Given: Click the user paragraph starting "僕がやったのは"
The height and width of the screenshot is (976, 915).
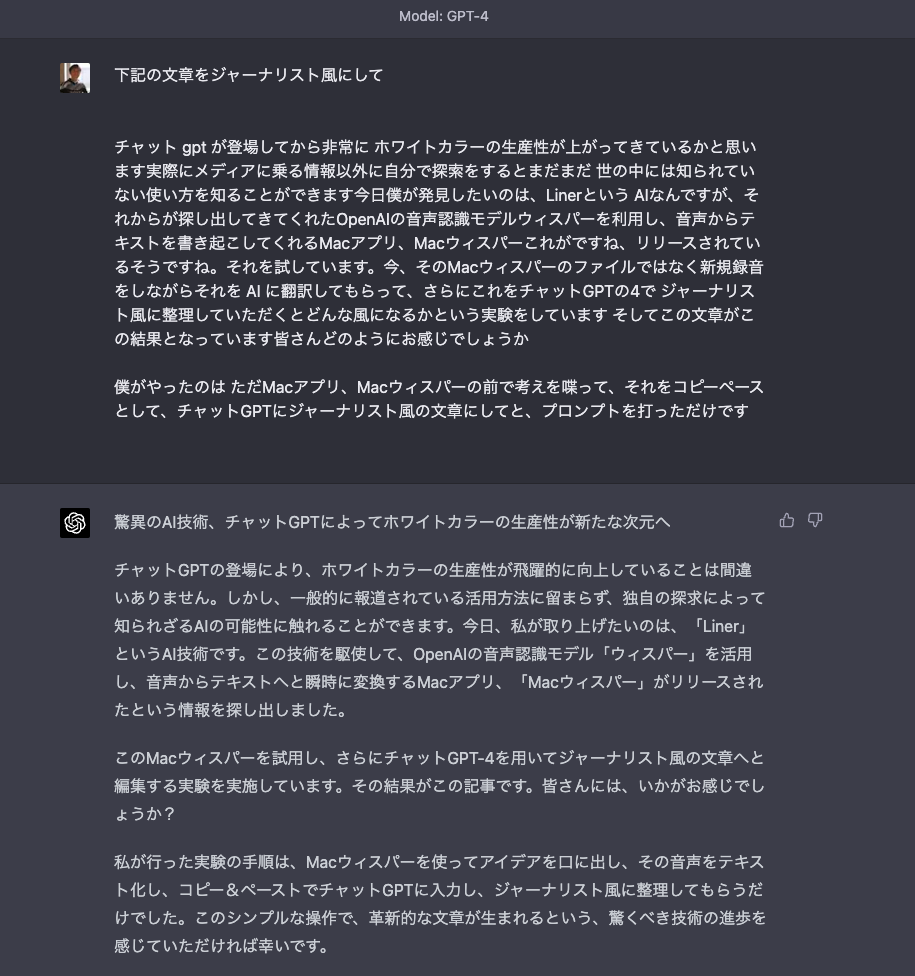Looking at the screenshot, I should [438, 398].
